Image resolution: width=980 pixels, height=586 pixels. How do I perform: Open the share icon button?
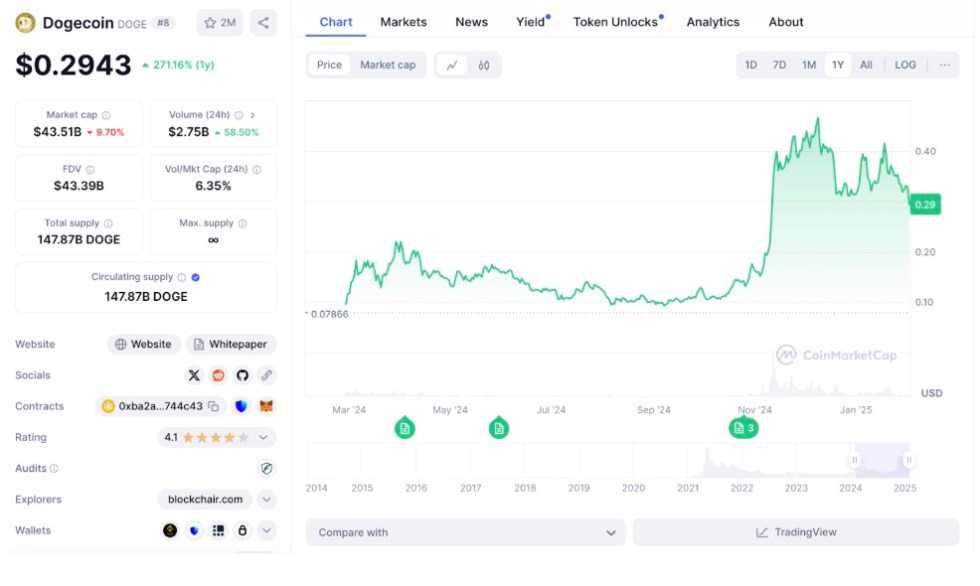click(263, 23)
